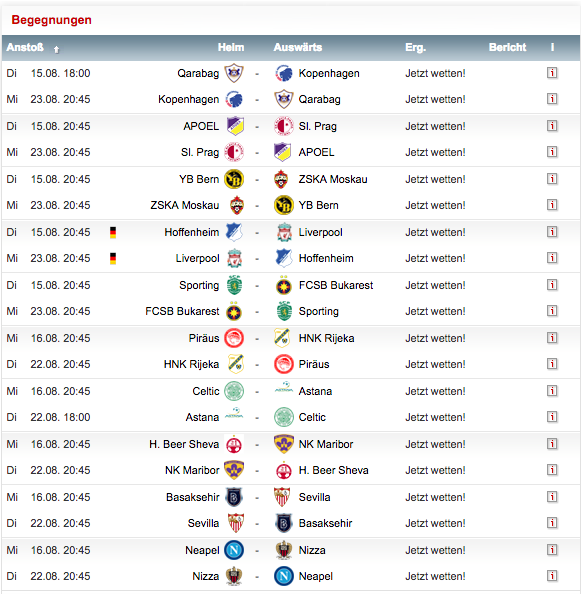This screenshot has height=594, width=581.
Task: Open ZSKA Moskau home team link 23.08.
Action: (x=184, y=205)
